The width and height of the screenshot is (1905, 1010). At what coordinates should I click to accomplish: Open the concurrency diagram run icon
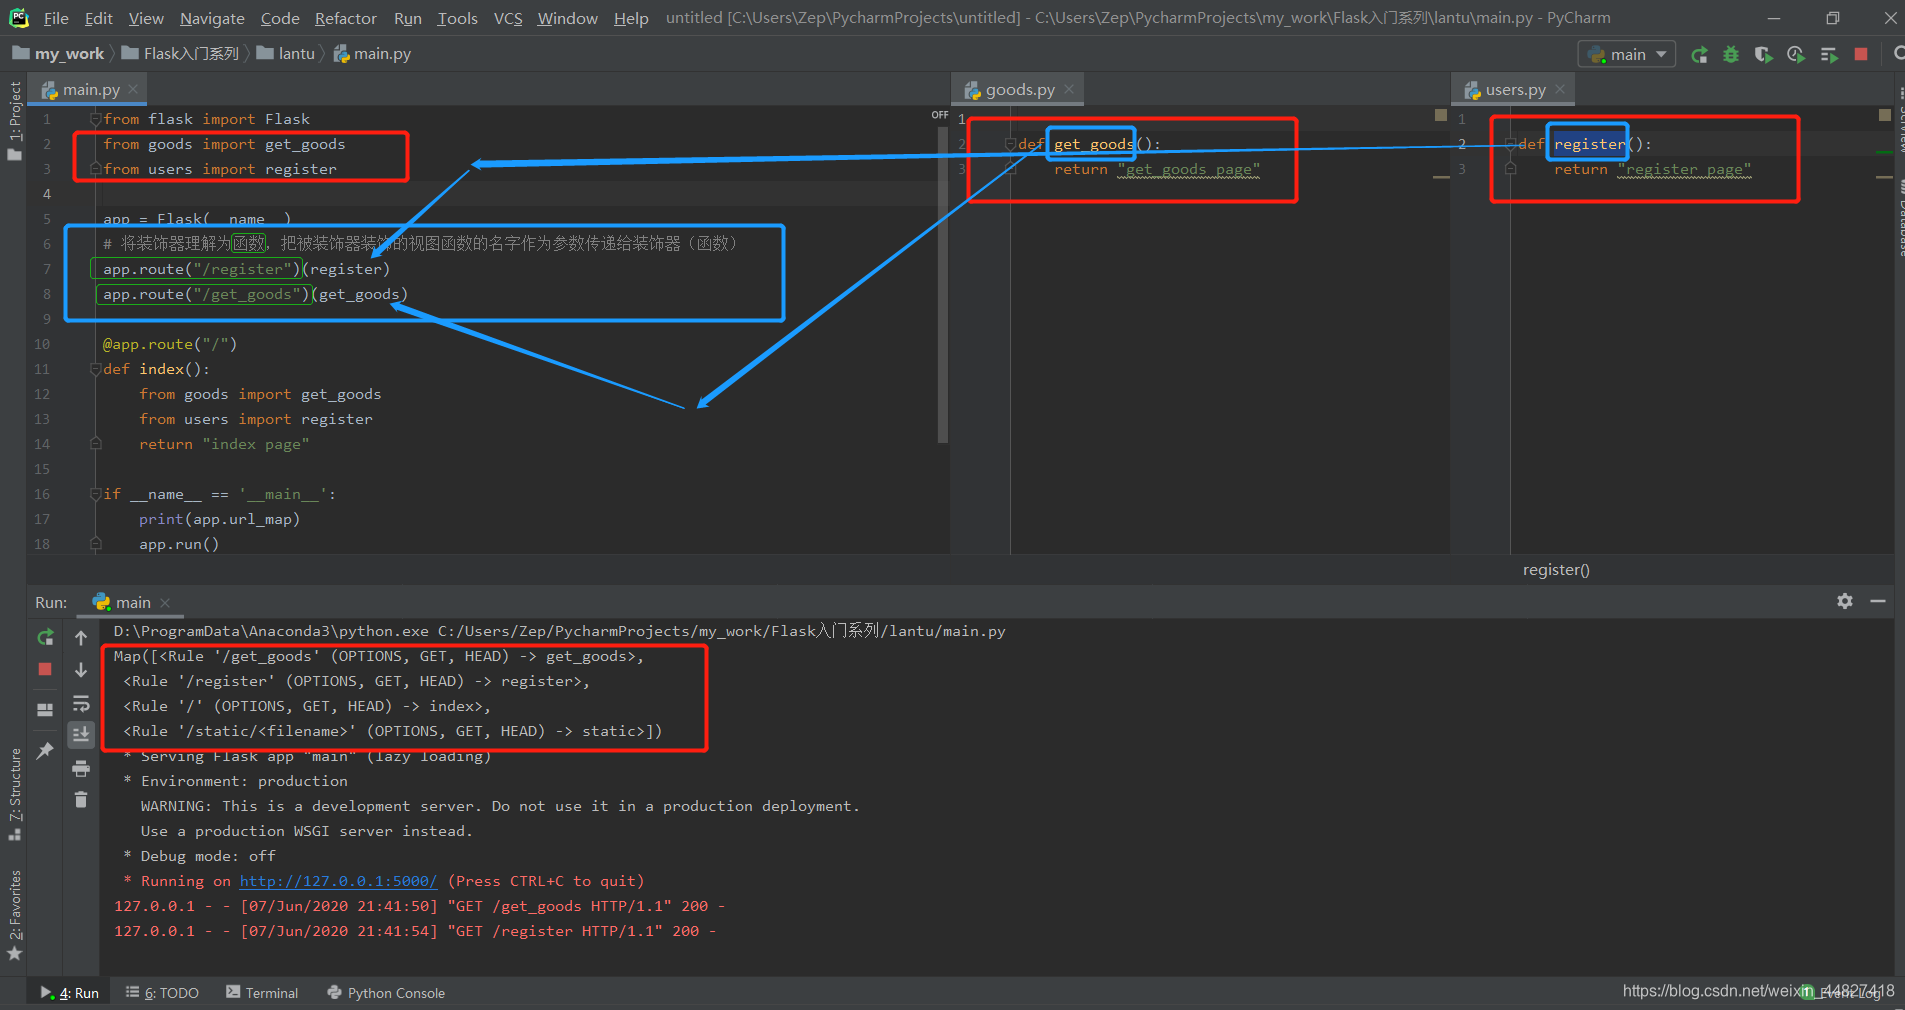click(x=1829, y=55)
